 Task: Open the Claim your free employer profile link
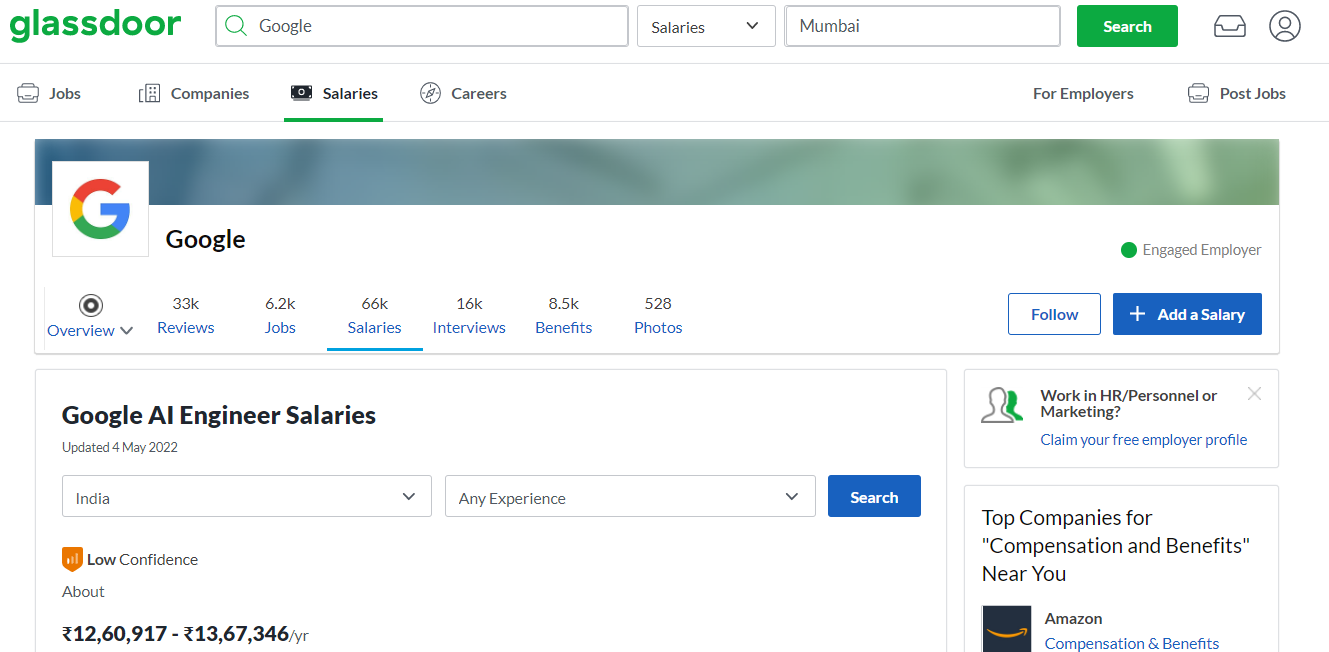pyautogui.click(x=1144, y=439)
